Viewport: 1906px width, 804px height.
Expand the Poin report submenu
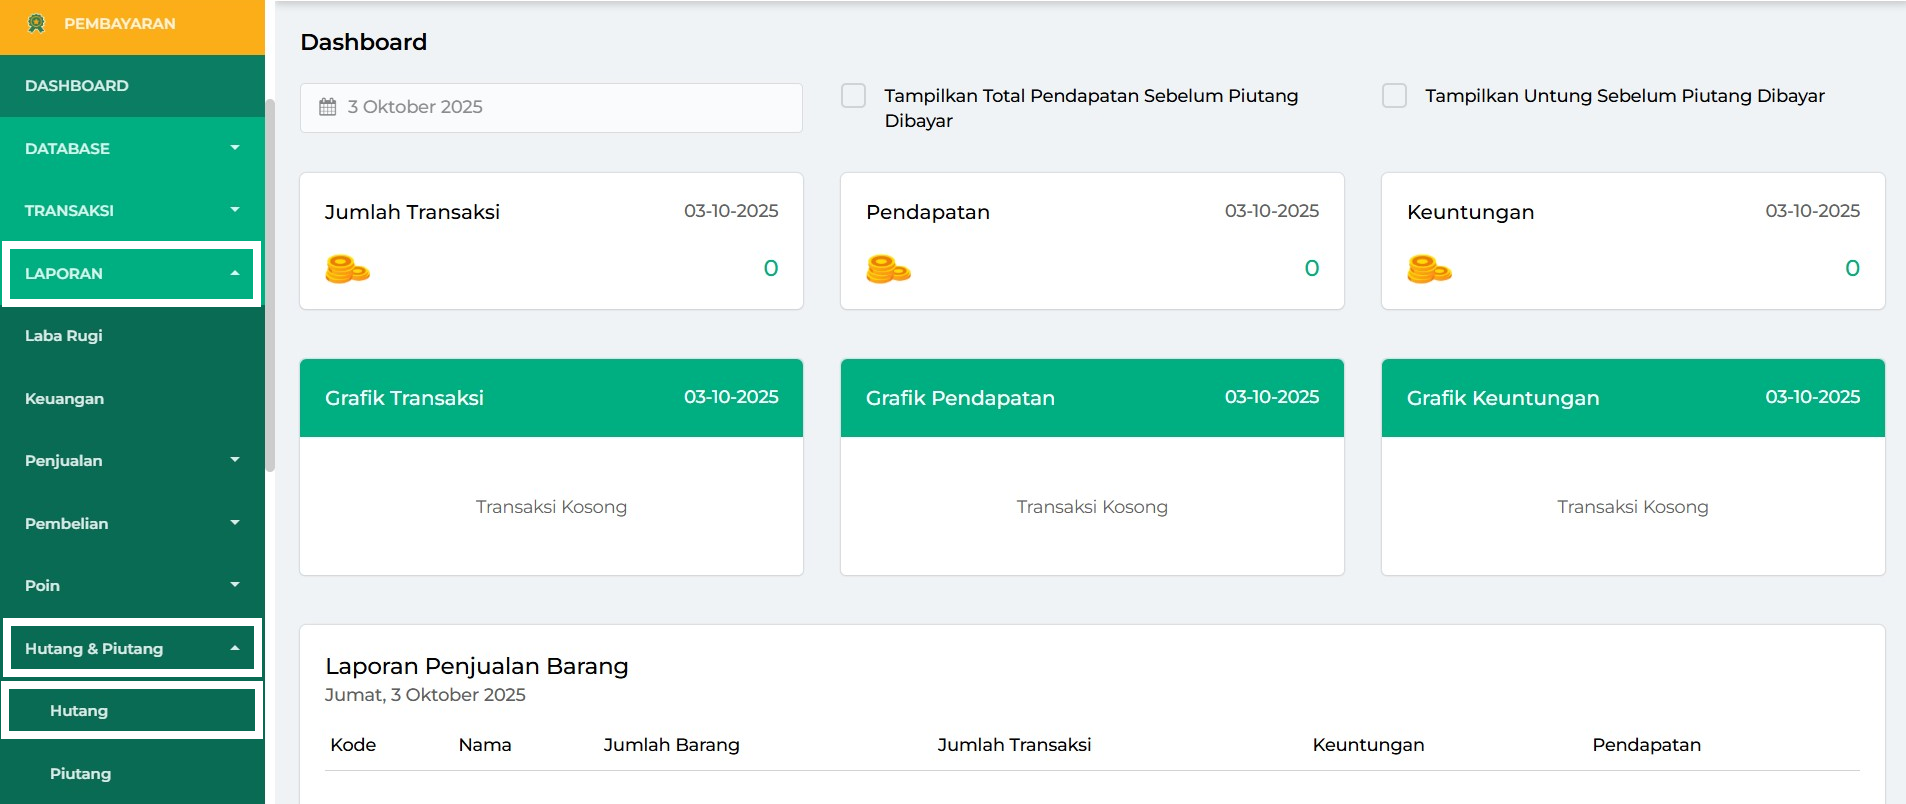click(131, 585)
